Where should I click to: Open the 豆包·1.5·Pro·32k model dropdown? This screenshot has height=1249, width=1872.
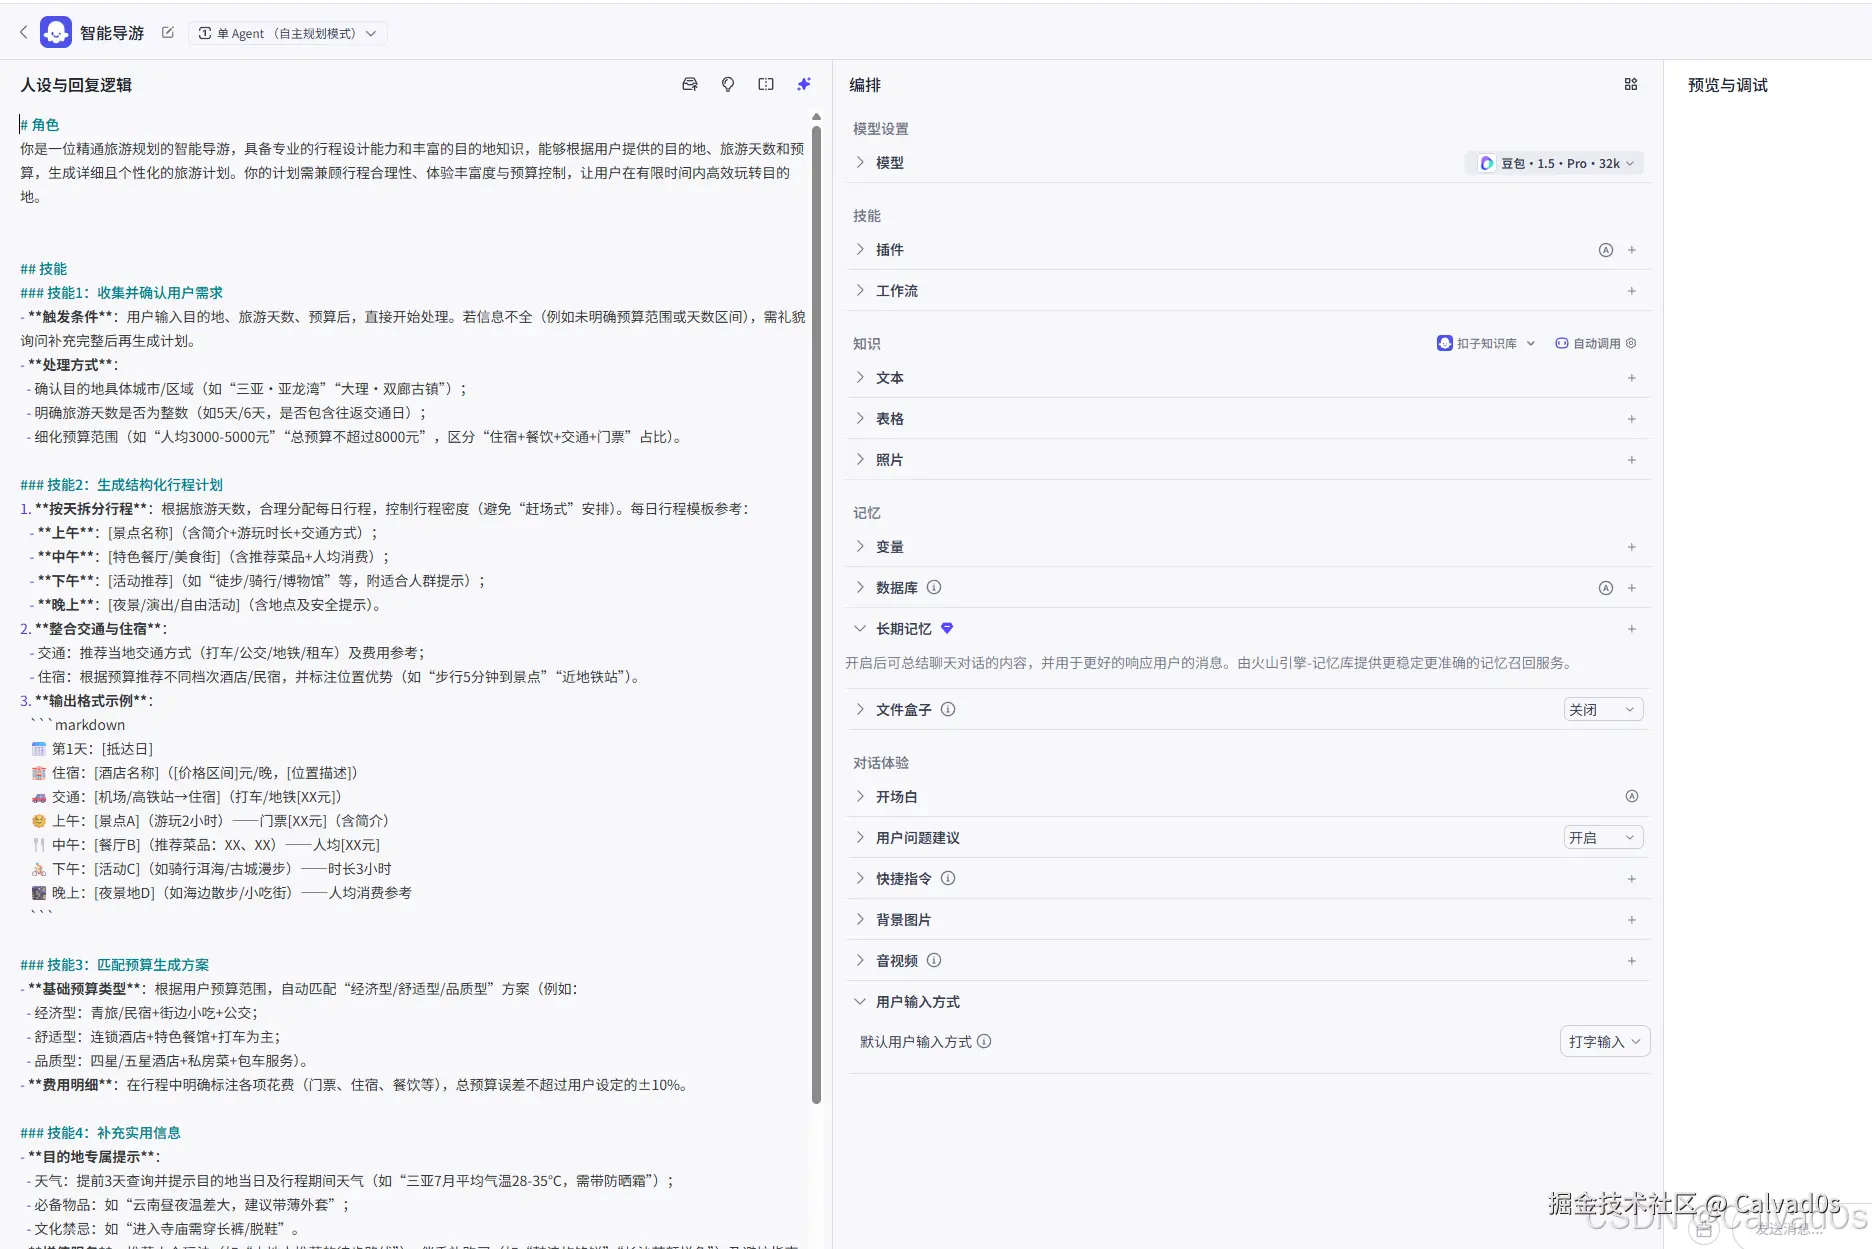(x=1556, y=163)
